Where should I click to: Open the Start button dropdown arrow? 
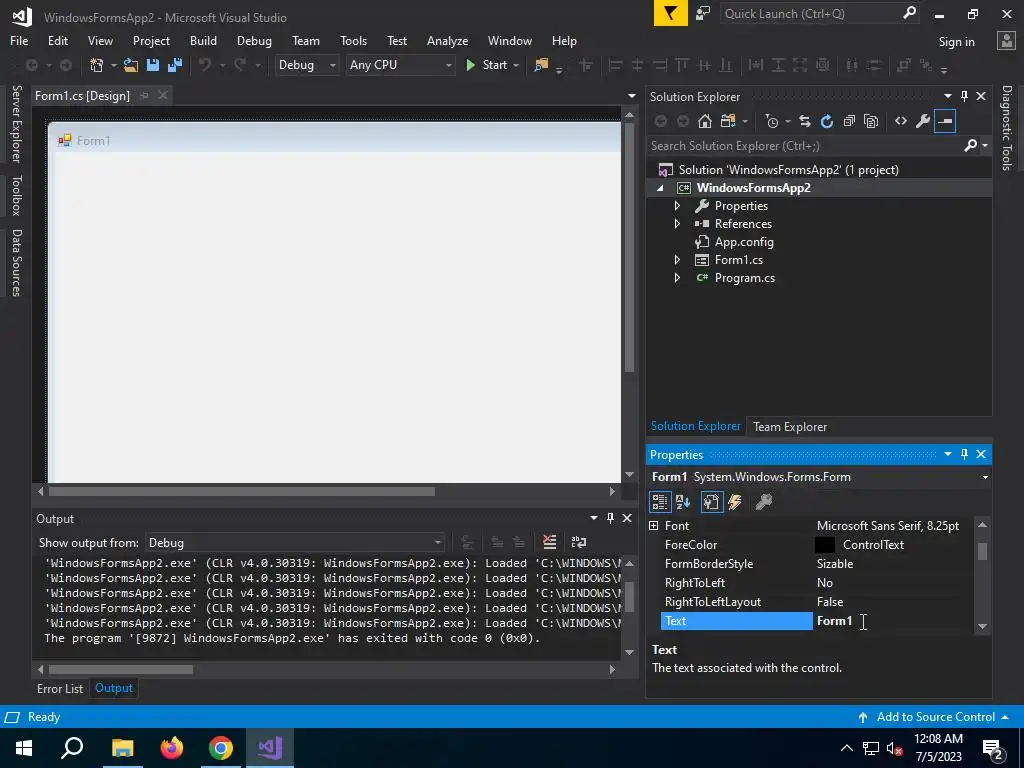(x=516, y=65)
